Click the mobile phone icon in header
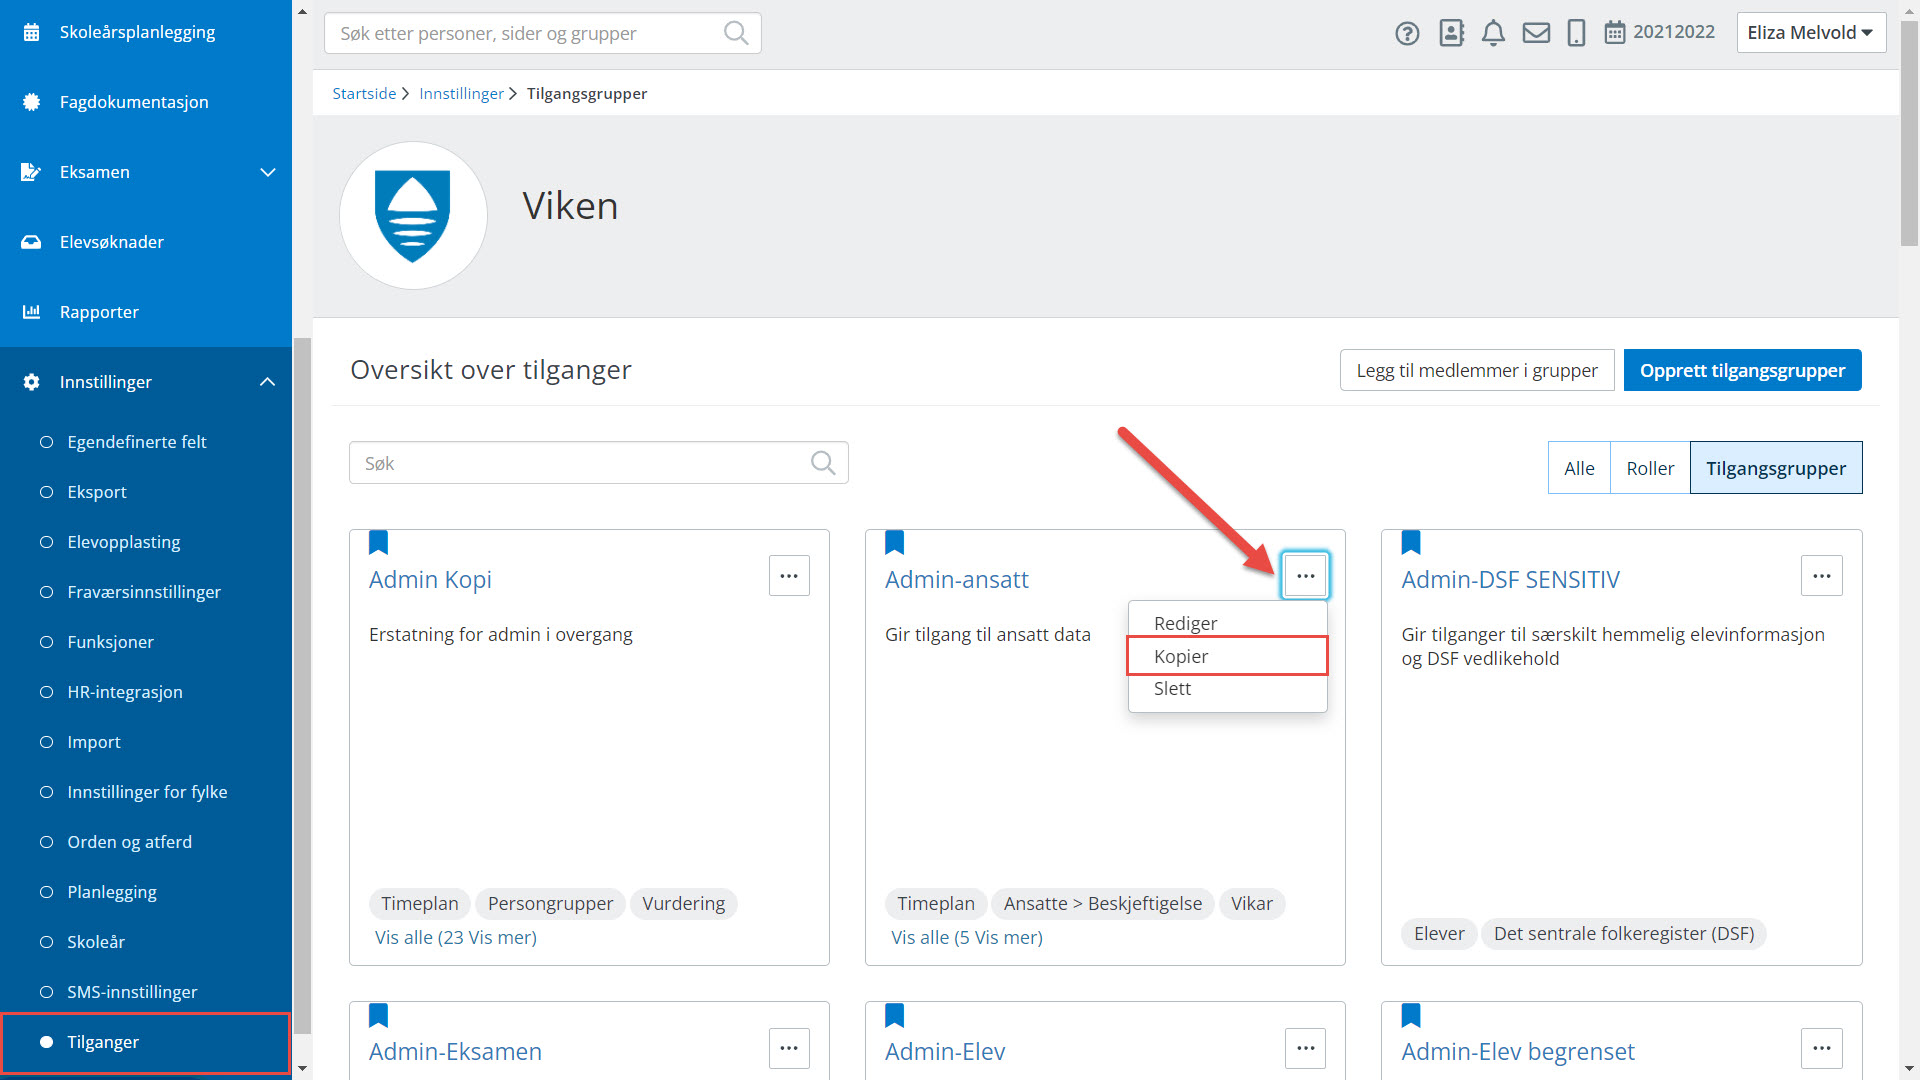This screenshot has width=1920, height=1080. pyautogui.click(x=1576, y=33)
